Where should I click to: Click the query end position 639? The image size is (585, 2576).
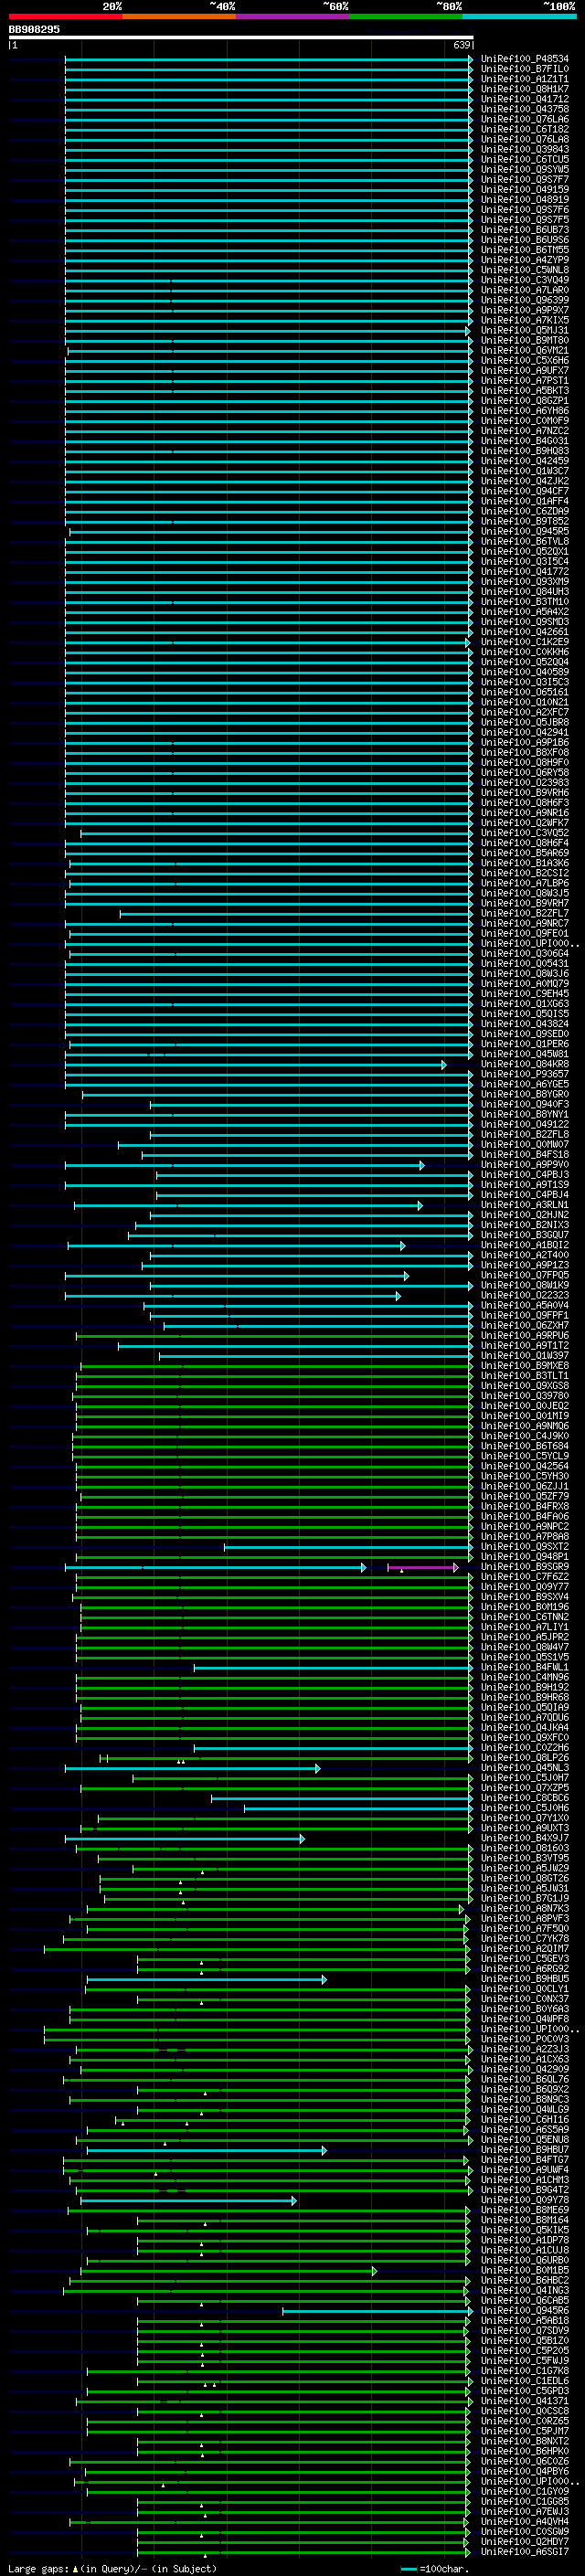(461, 45)
